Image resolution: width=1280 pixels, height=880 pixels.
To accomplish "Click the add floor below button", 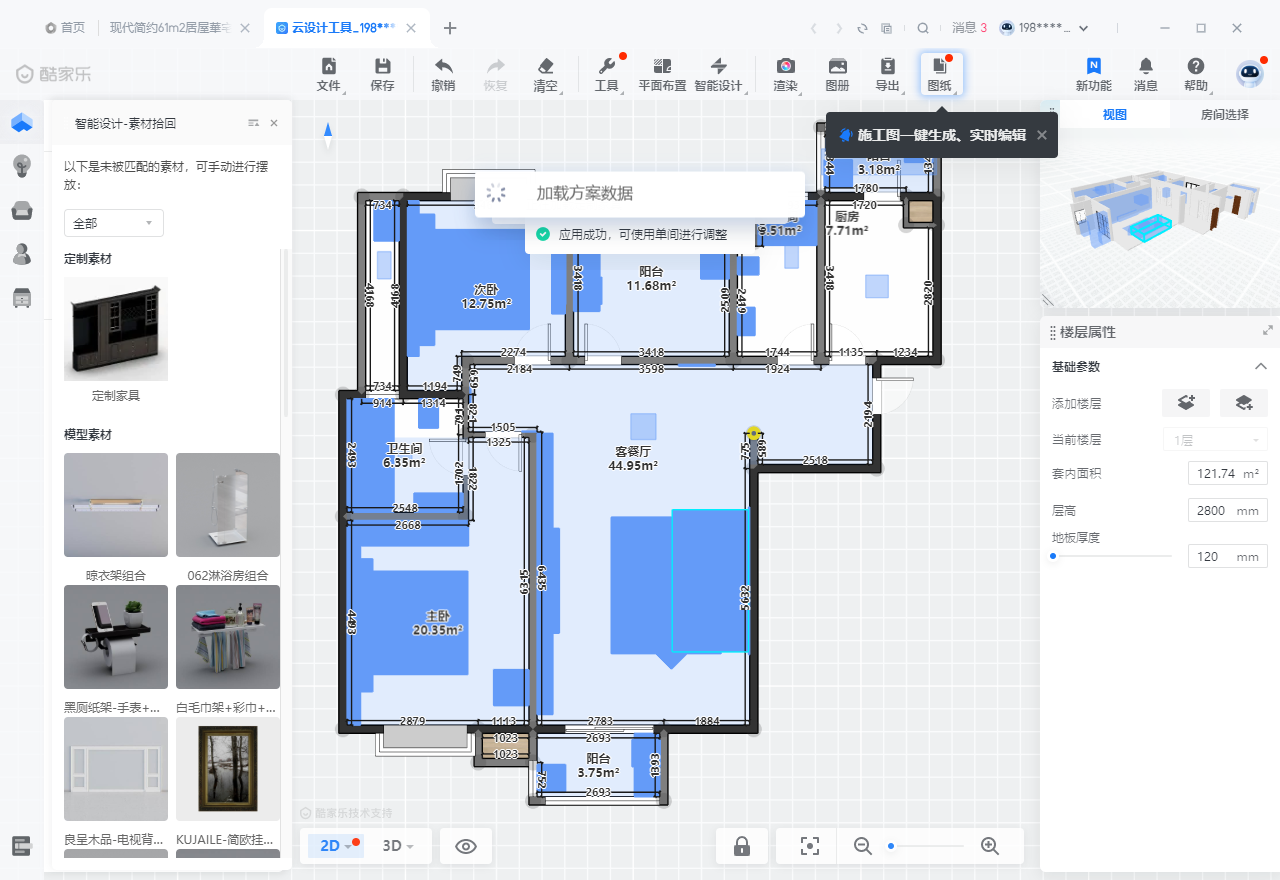I will [x=1244, y=403].
